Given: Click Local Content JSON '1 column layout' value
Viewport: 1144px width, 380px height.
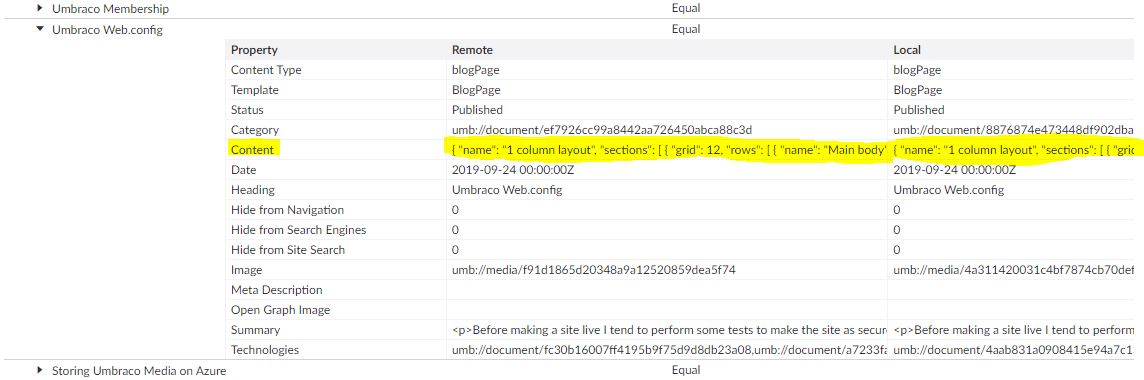Looking at the screenshot, I should [1013, 150].
